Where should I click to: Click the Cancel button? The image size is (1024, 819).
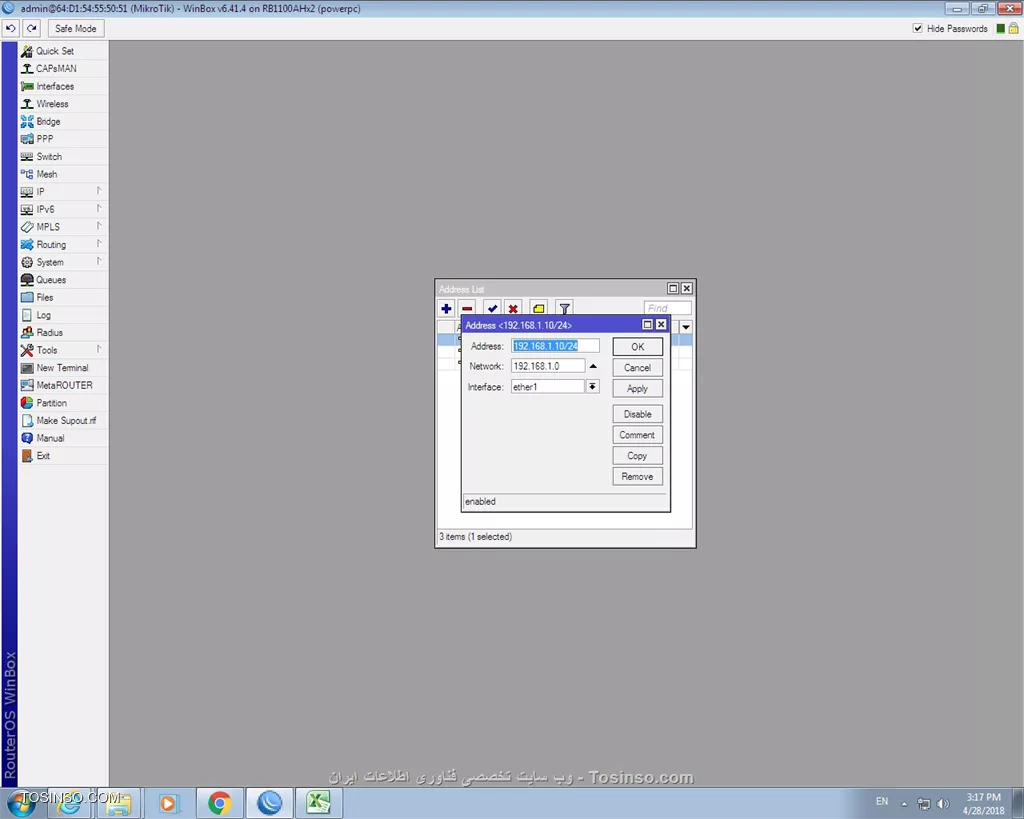coord(637,368)
